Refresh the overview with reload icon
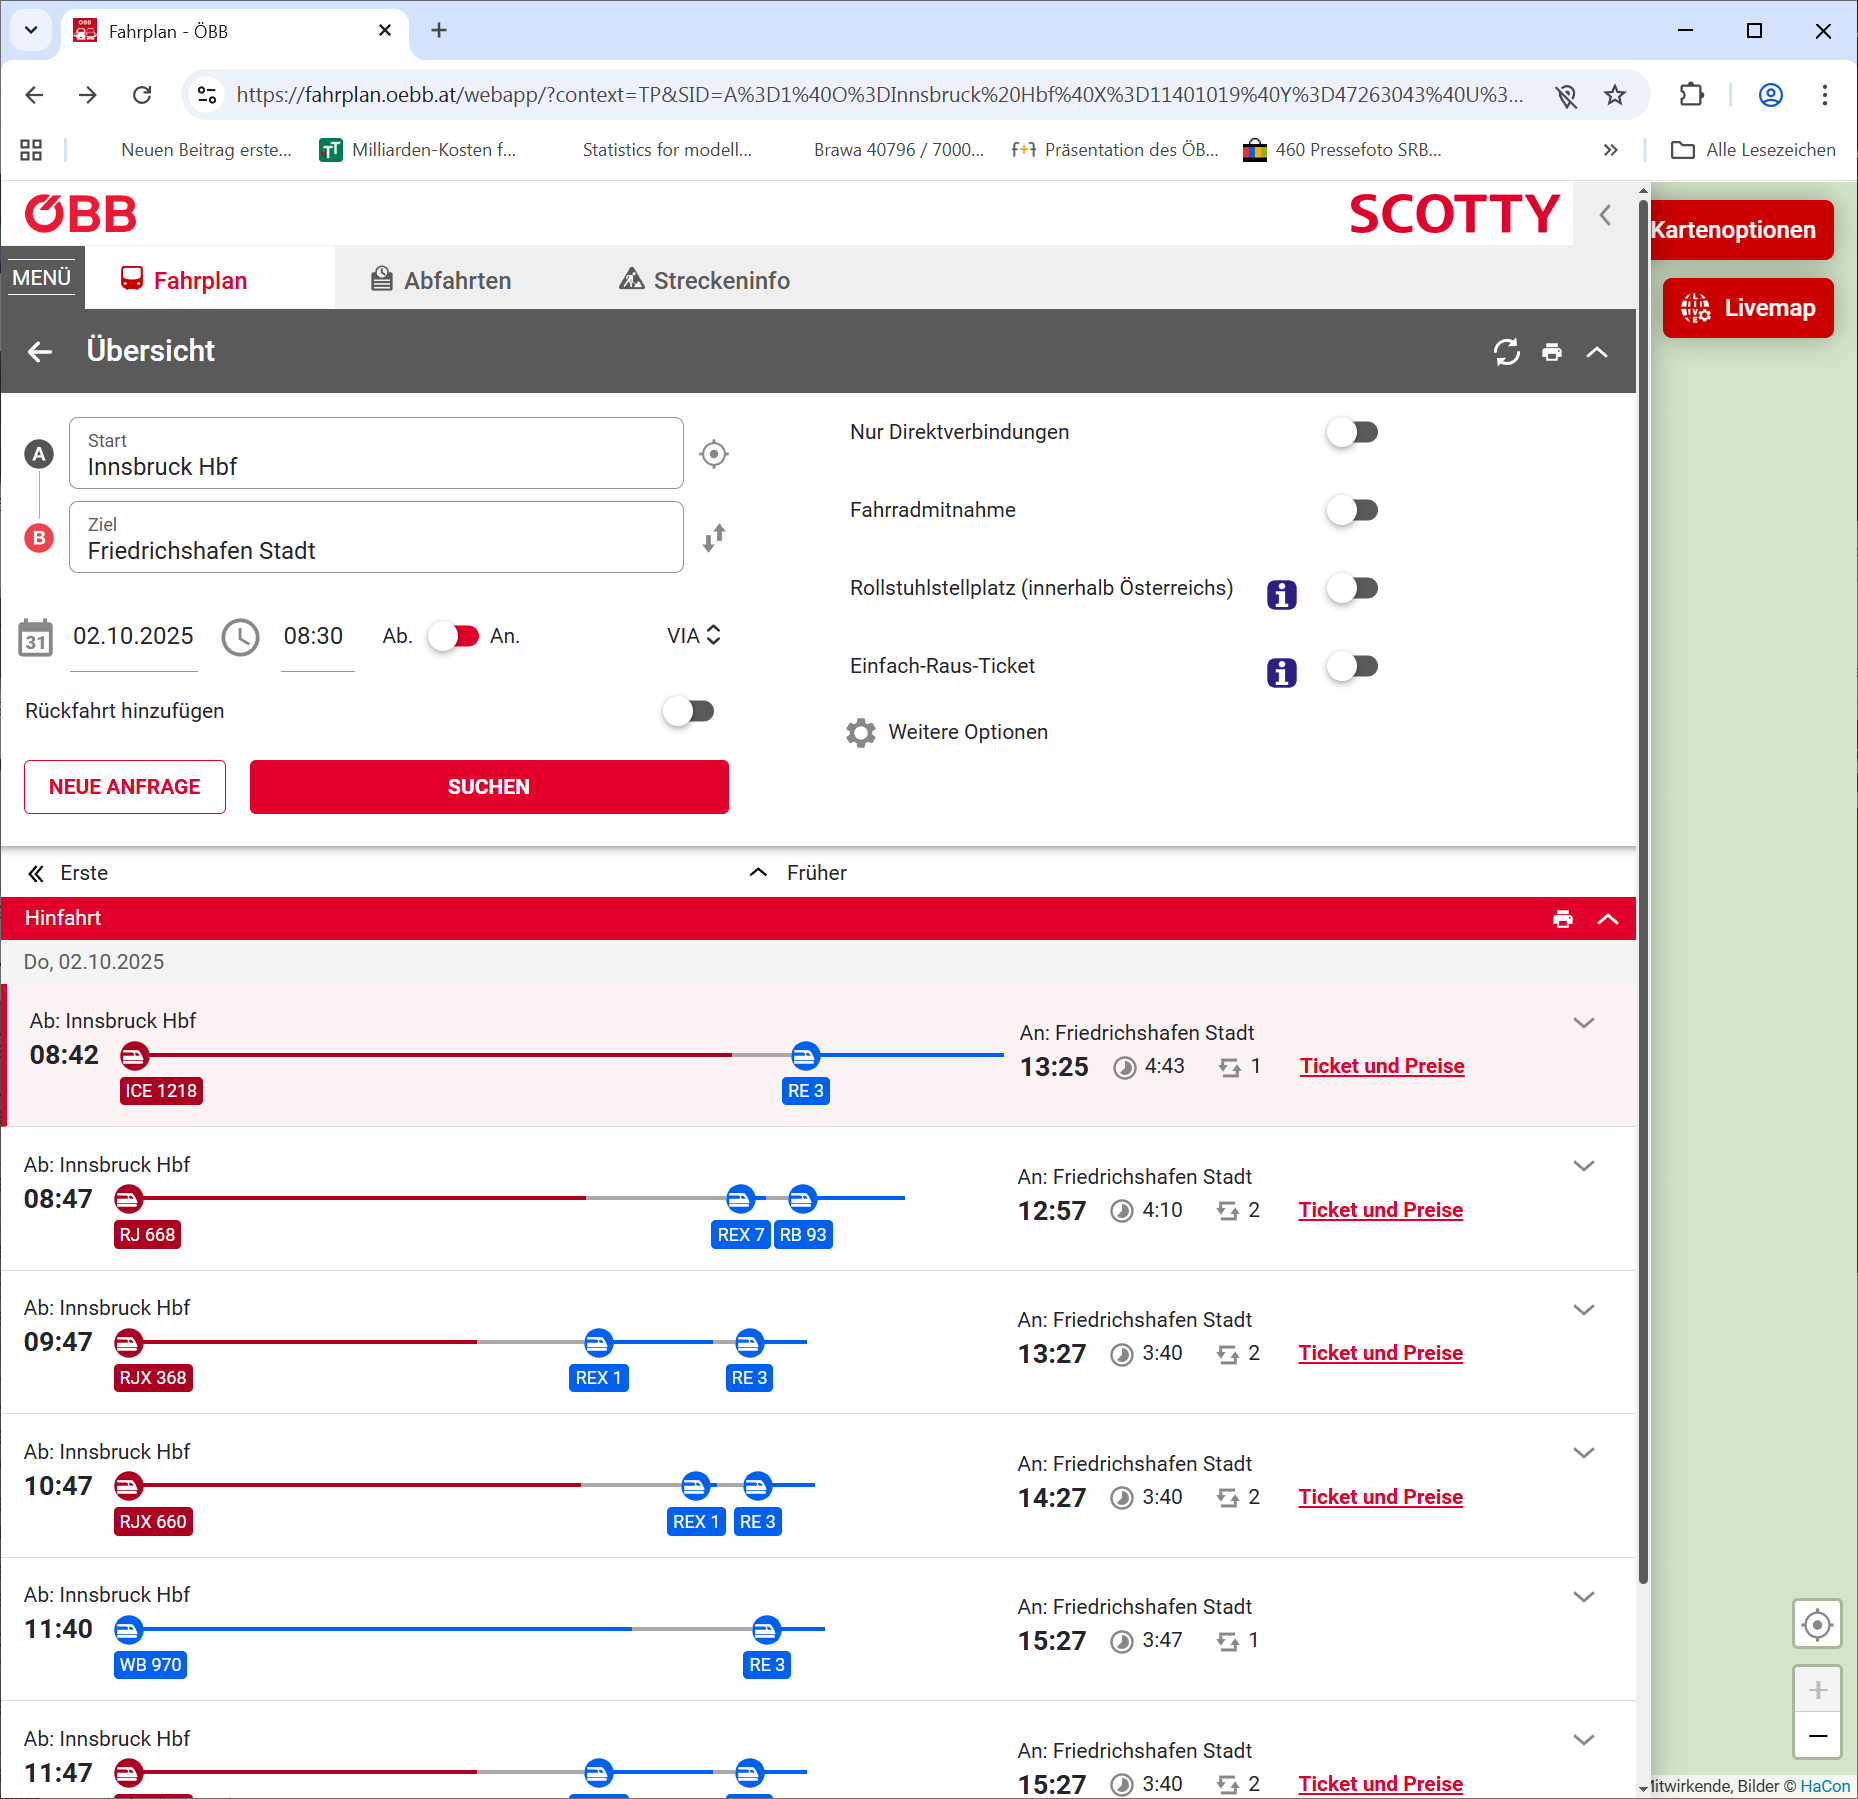1858x1799 pixels. [1506, 352]
